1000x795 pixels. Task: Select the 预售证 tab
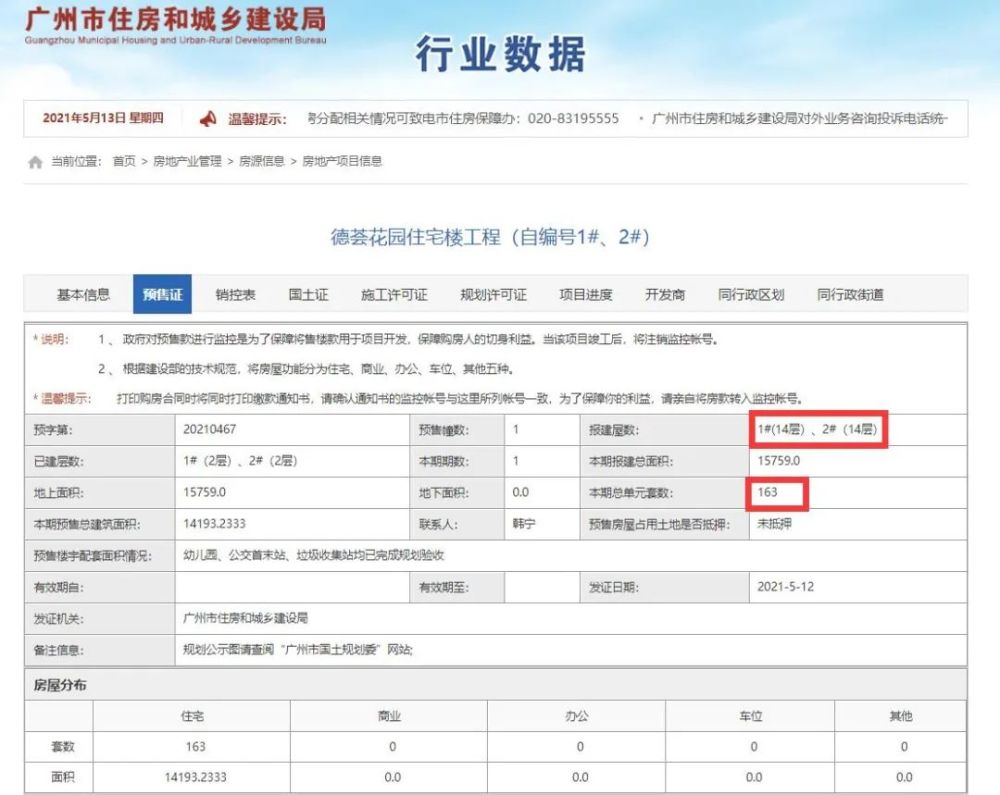[162, 295]
